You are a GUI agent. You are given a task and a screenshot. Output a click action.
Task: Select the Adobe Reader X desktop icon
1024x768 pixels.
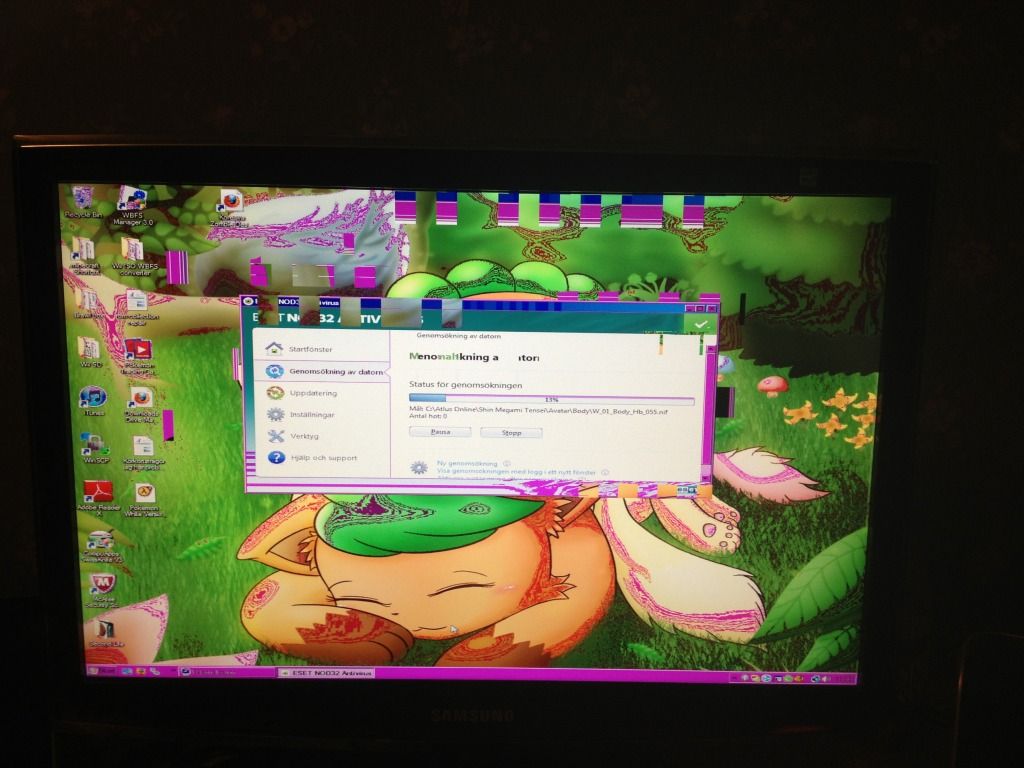(98, 491)
